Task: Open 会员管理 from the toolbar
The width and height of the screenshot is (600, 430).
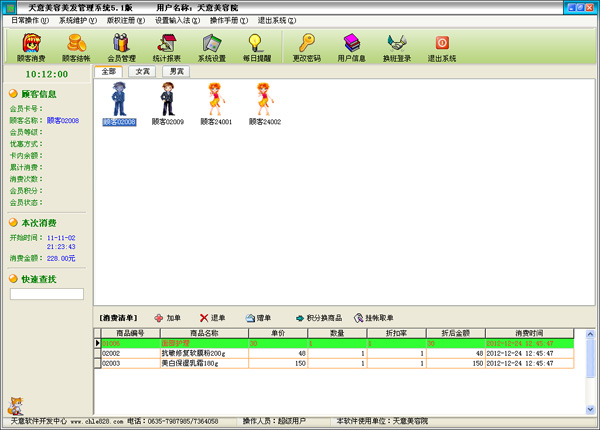Action: pos(121,47)
